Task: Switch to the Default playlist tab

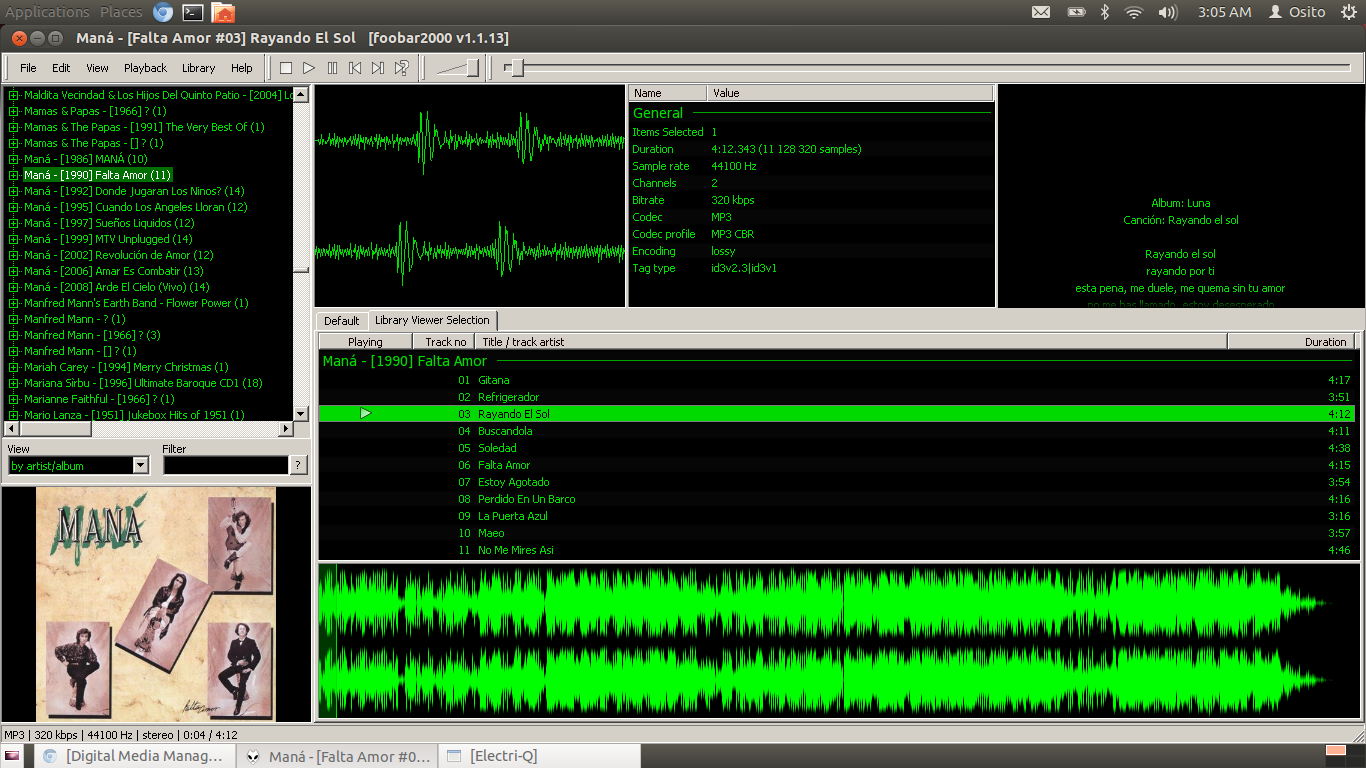Action: (x=341, y=321)
